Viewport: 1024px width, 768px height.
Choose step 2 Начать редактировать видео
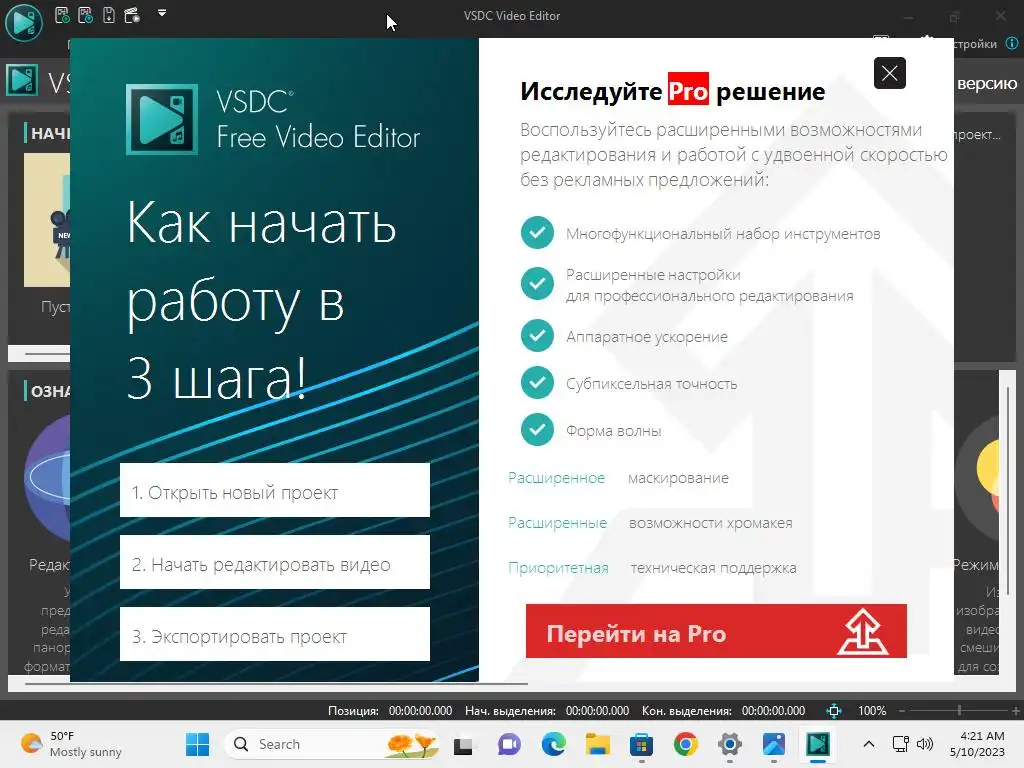(275, 562)
